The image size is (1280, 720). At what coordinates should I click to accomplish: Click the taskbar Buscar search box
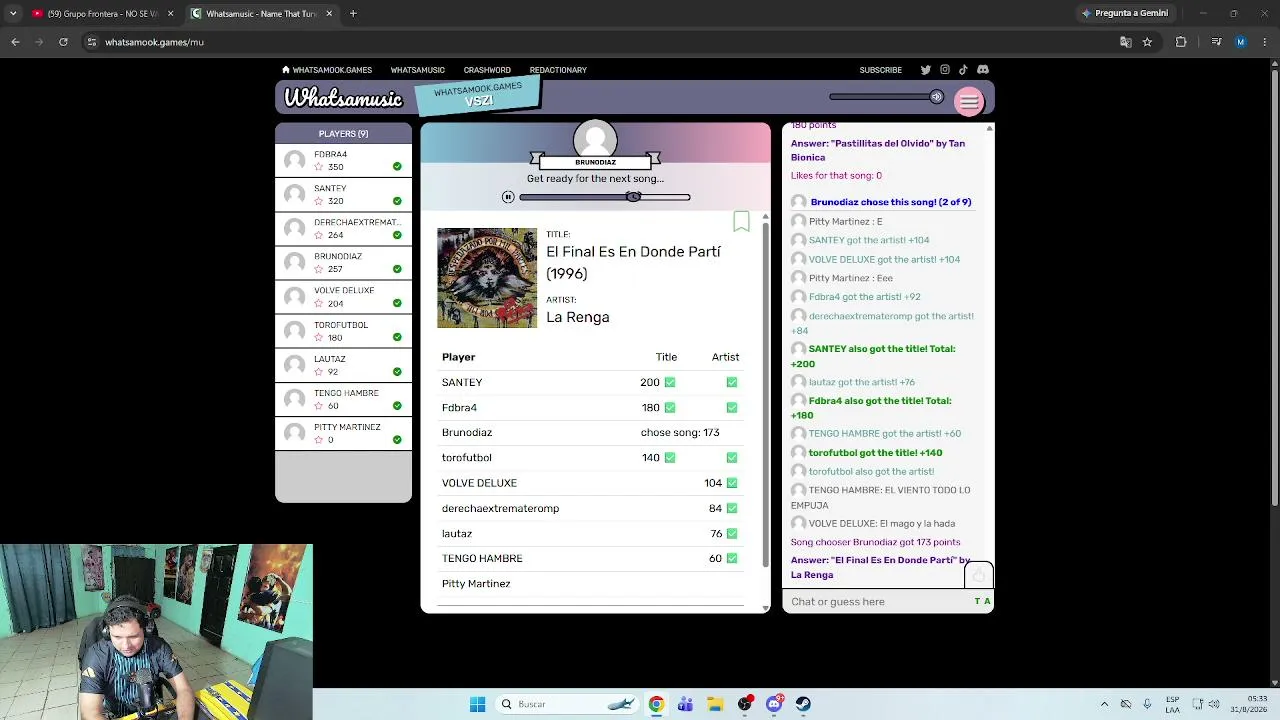pyautogui.click(x=567, y=704)
